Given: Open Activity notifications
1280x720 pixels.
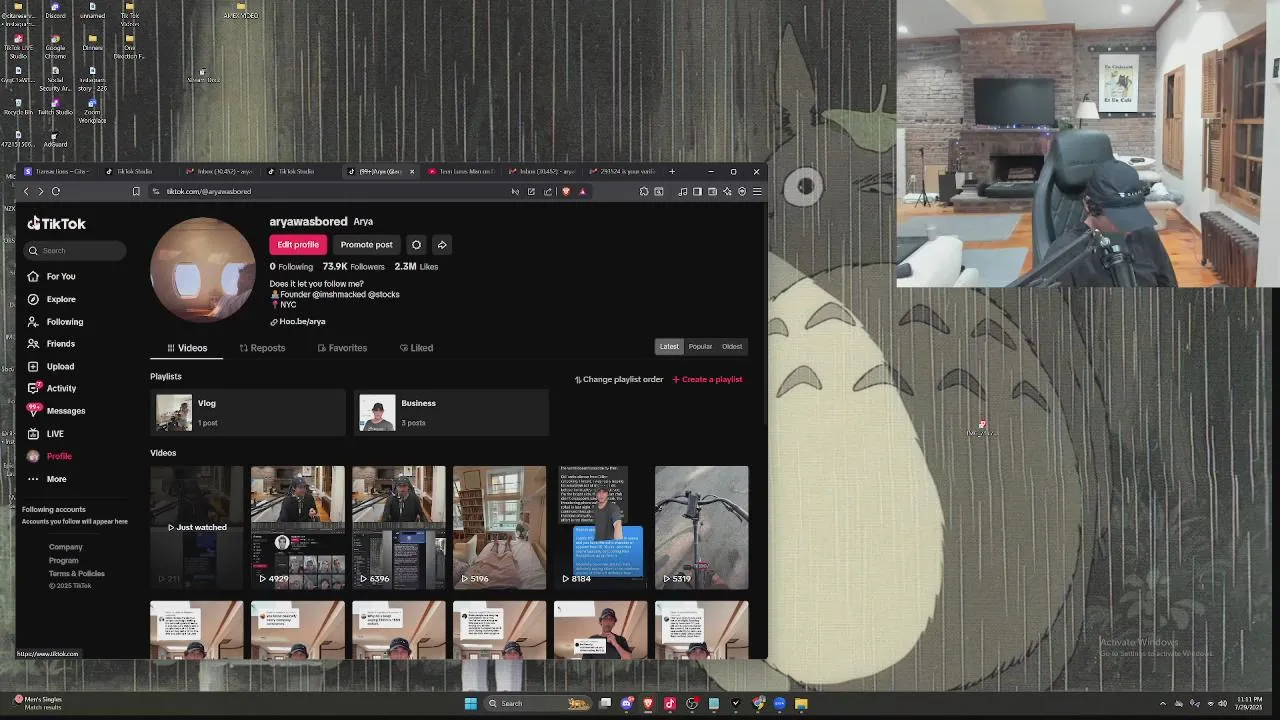Looking at the screenshot, I should 52,388.
